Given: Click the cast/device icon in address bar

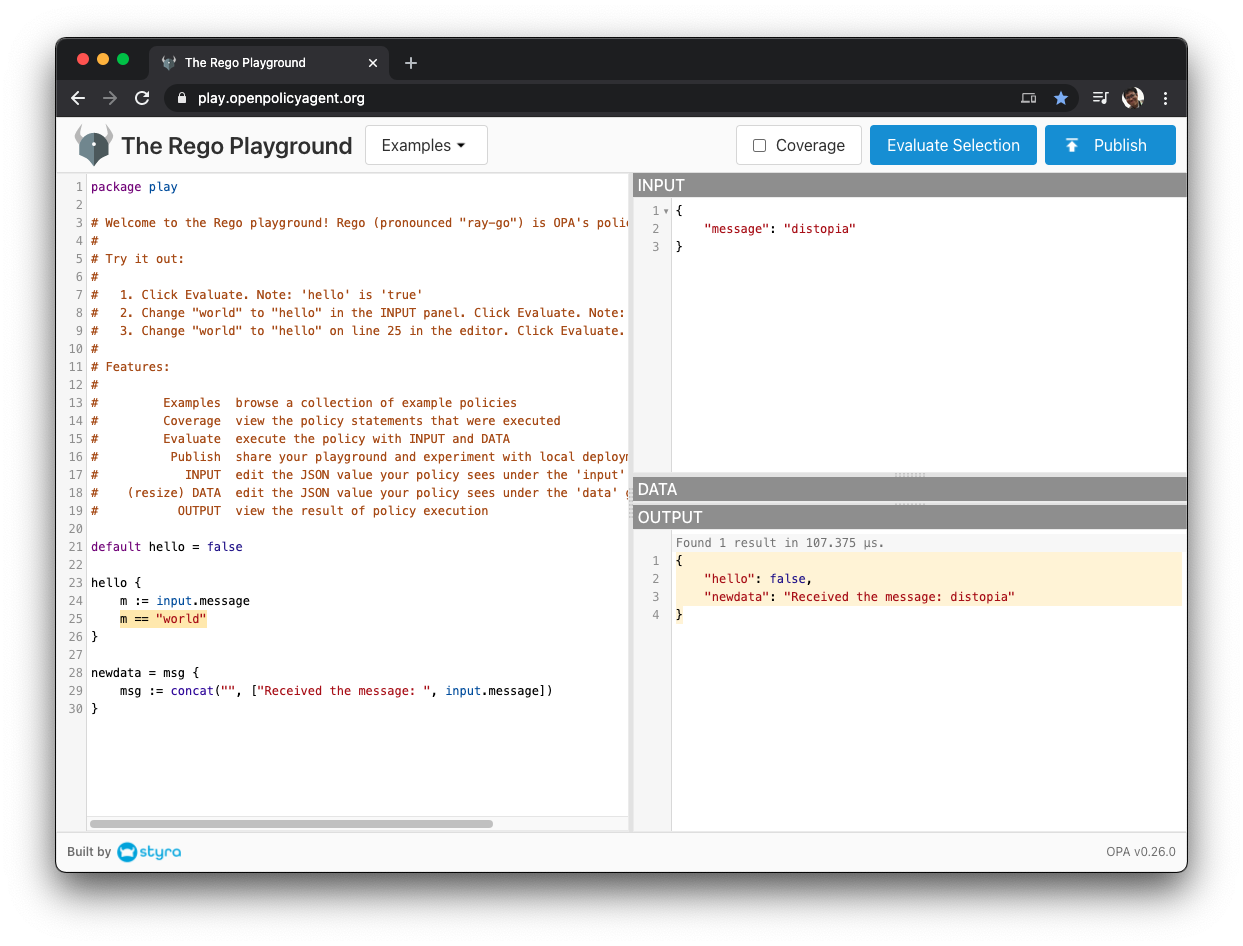Looking at the screenshot, I should [x=1028, y=98].
